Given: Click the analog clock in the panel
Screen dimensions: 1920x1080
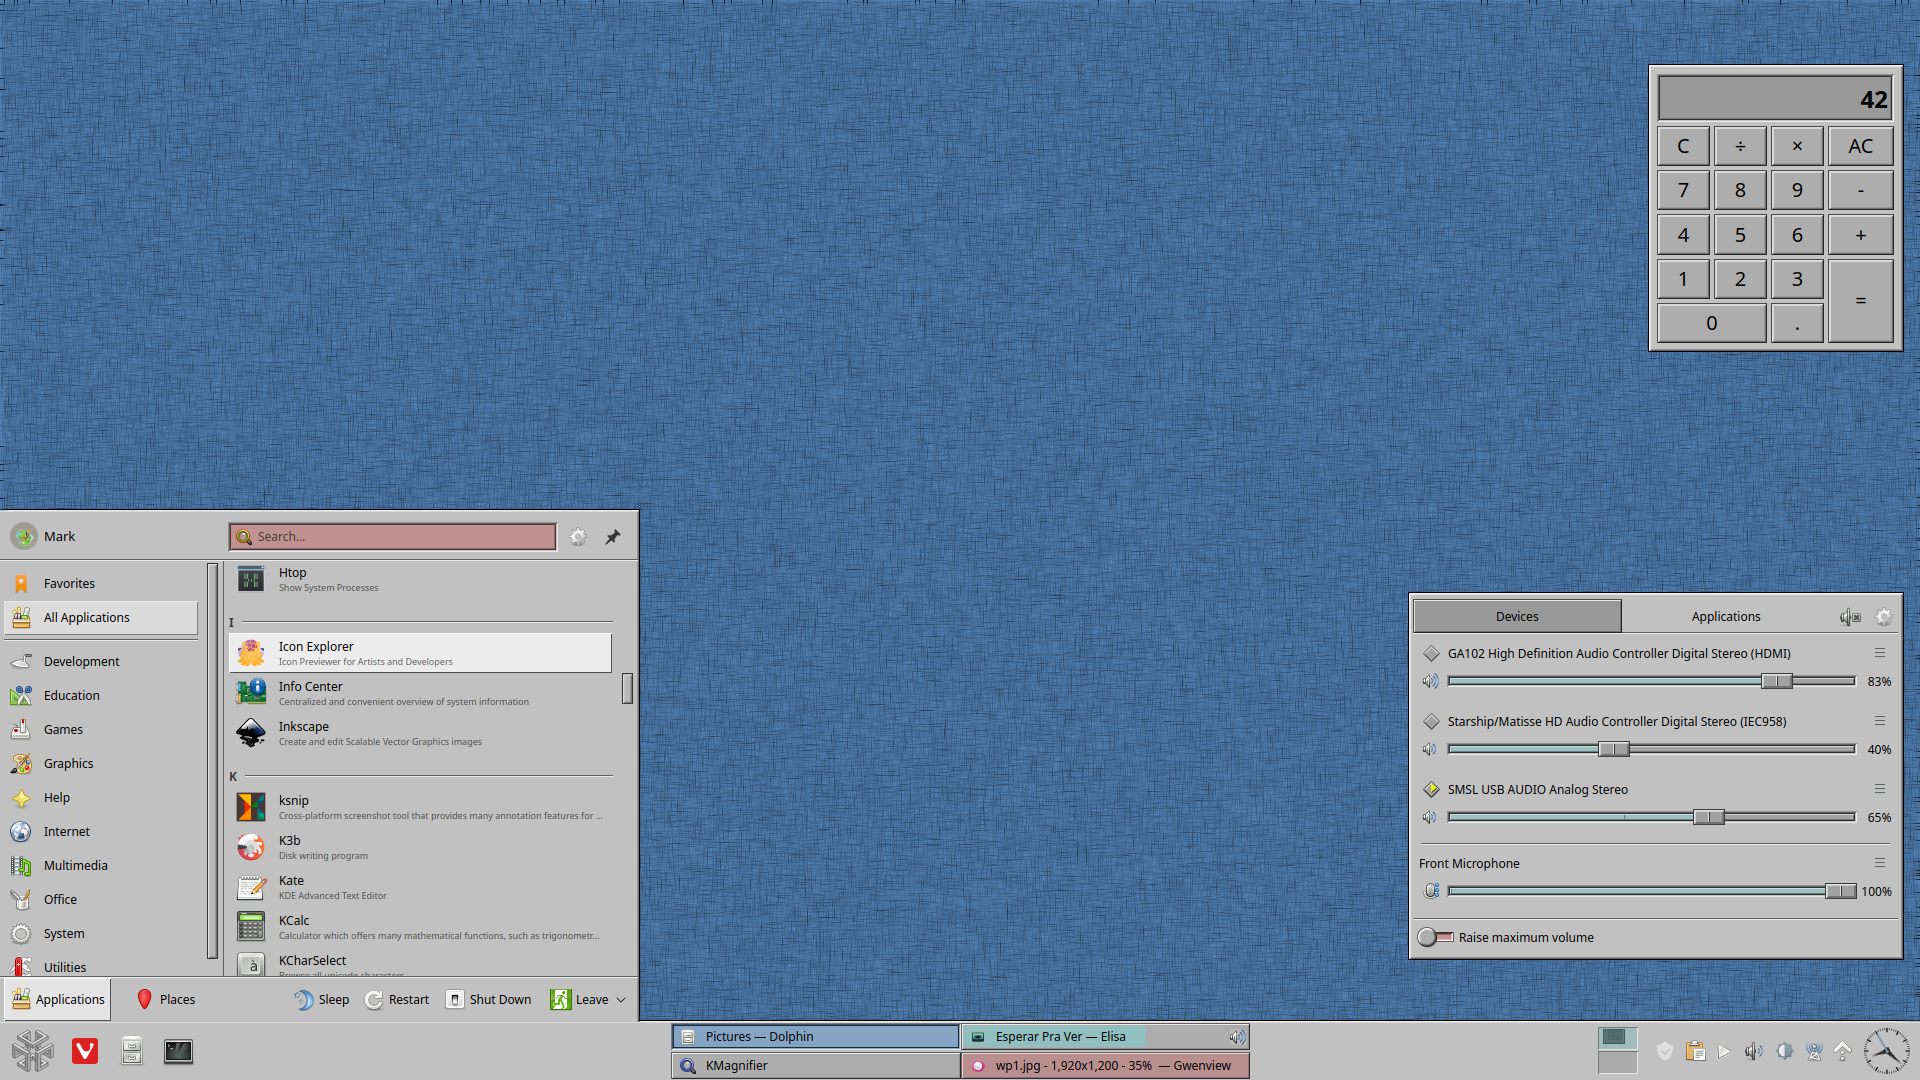Looking at the screenshot, I should 1887,1051.
